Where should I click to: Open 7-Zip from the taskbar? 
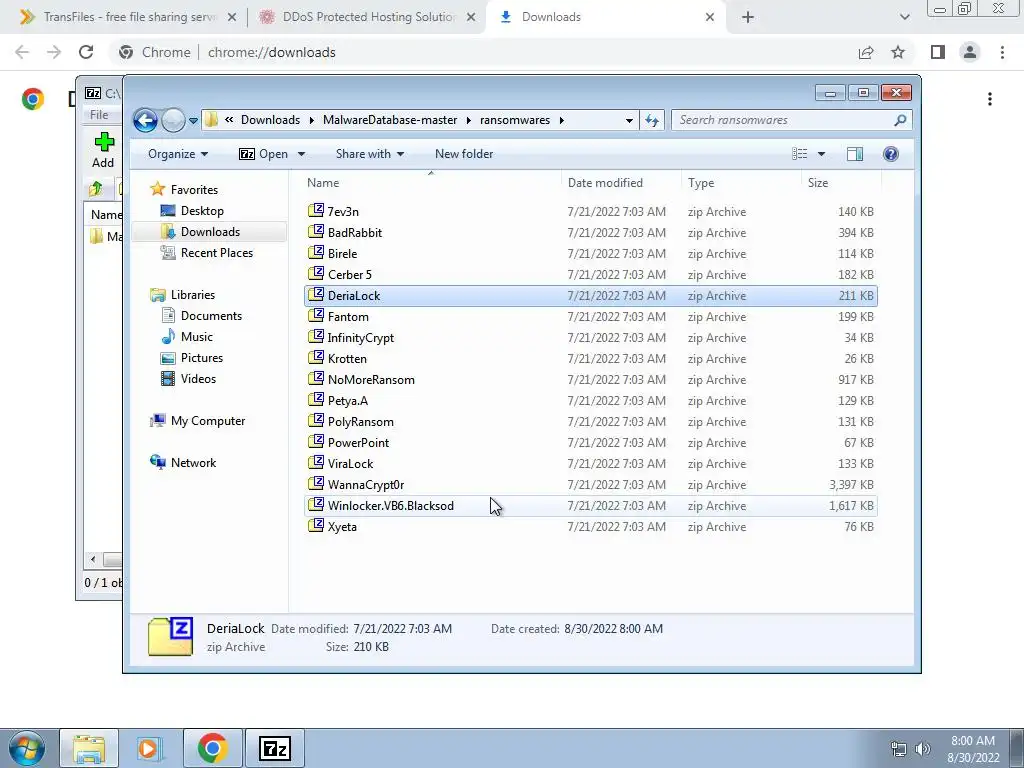pyautogui.click(x=274, y=748)
